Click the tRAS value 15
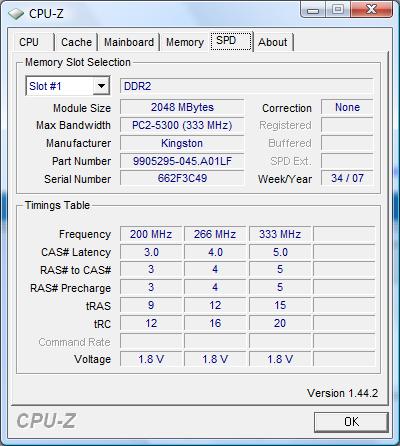The width and height of the screenshot is (400, 446). pos(280,305)
